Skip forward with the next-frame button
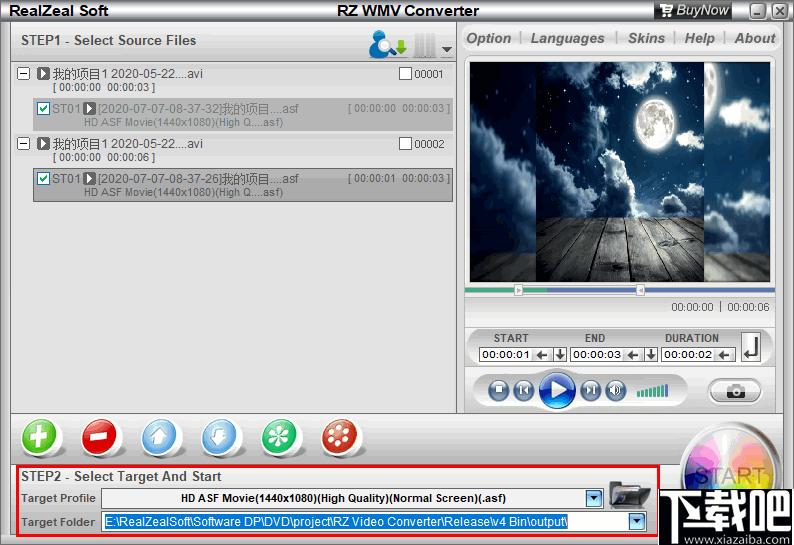The height and width of the screenshot is (545, 794). (590, 390)
